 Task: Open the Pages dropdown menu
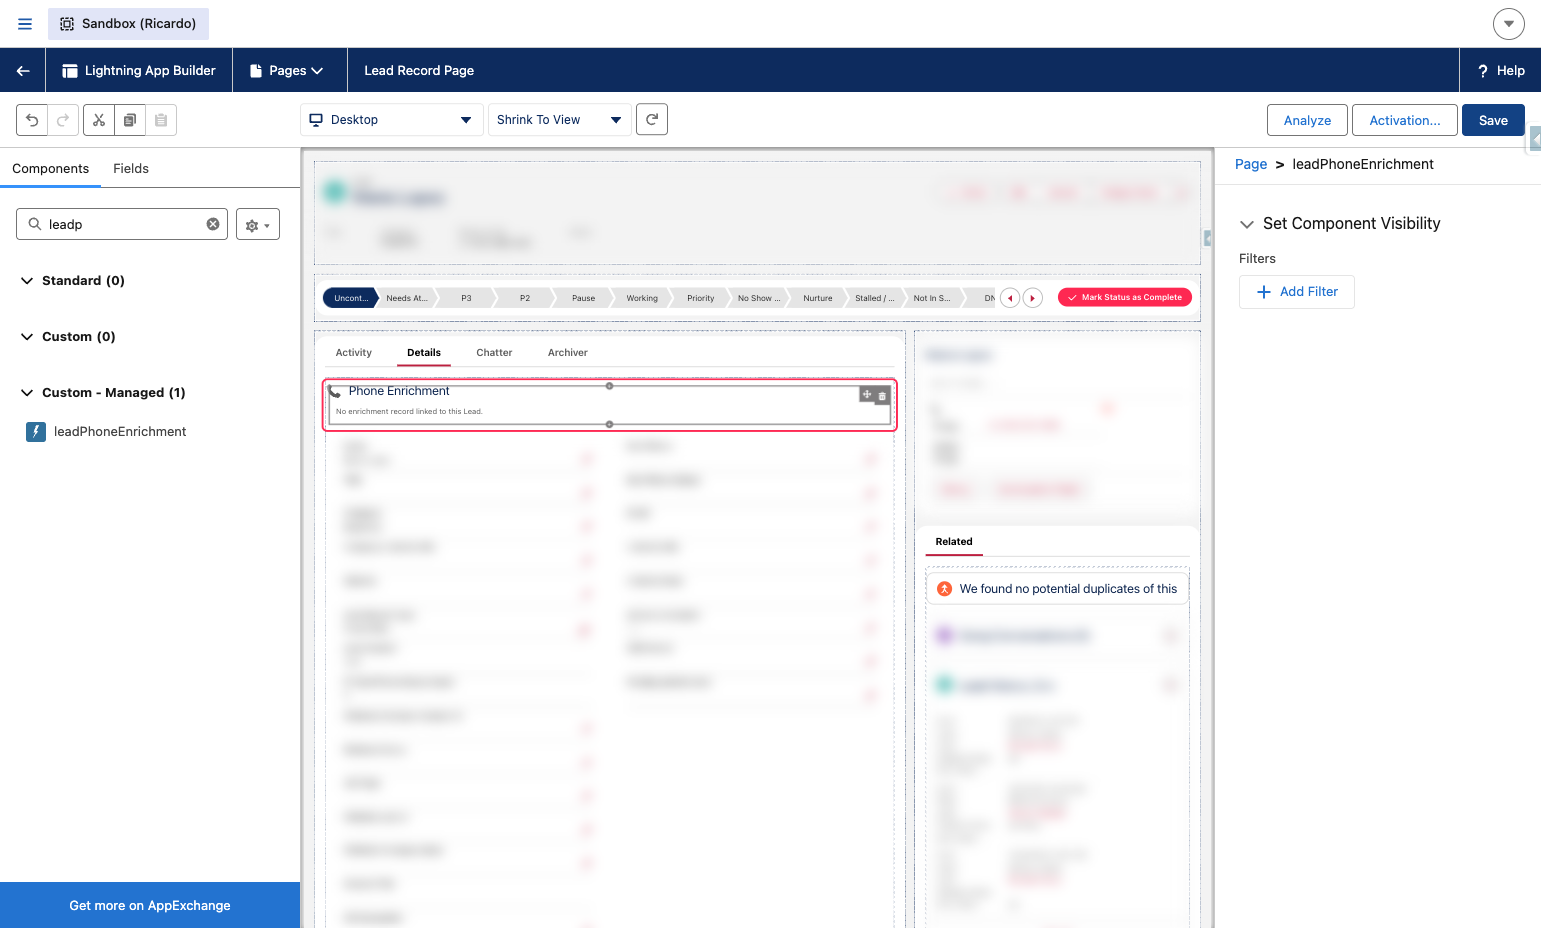coord(286,71)
